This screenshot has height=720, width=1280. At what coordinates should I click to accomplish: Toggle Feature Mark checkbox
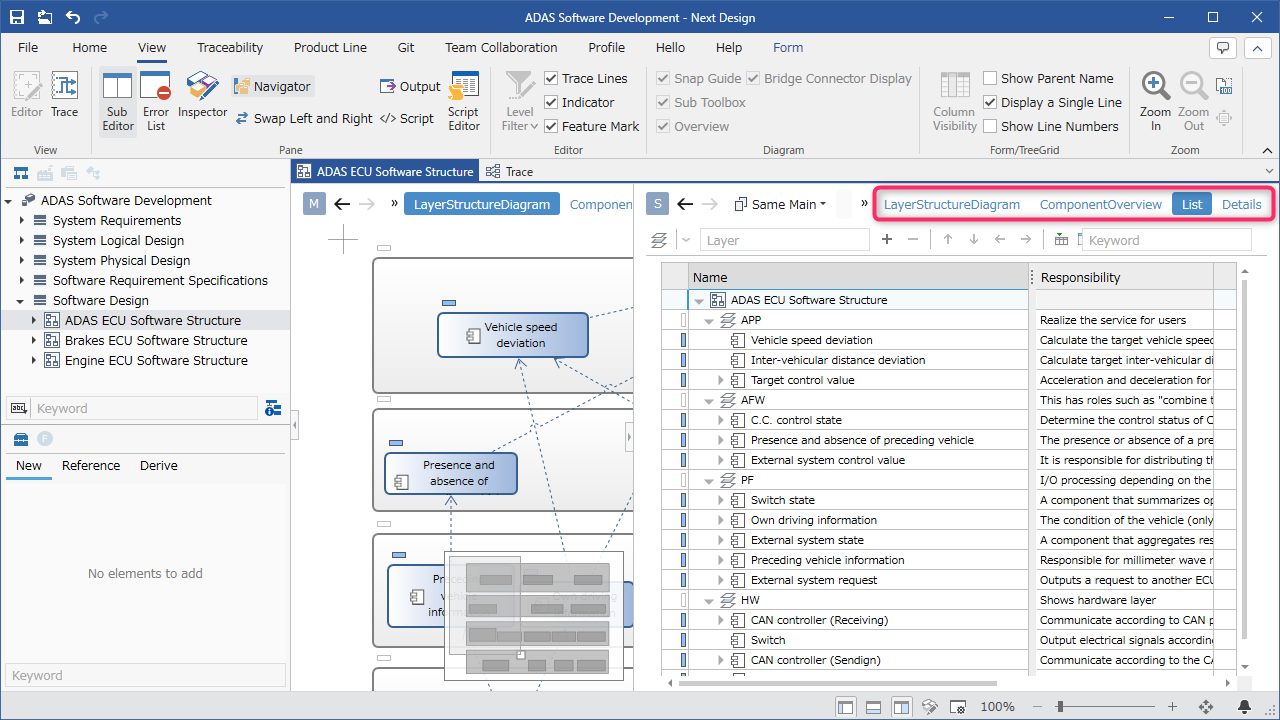coord(551,126)
